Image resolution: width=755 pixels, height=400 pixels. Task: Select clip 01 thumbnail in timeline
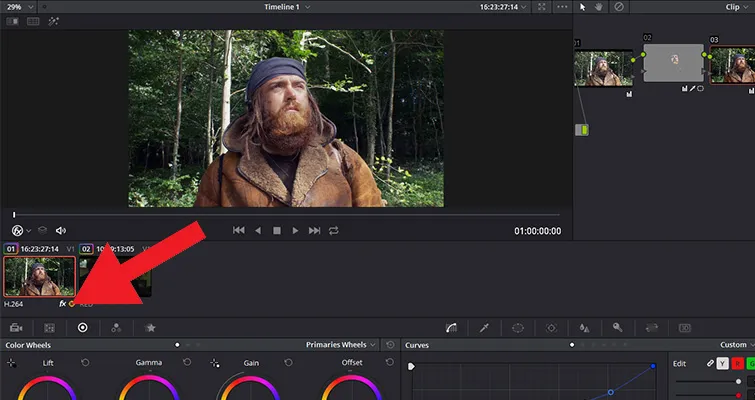(x=40, y=276)
